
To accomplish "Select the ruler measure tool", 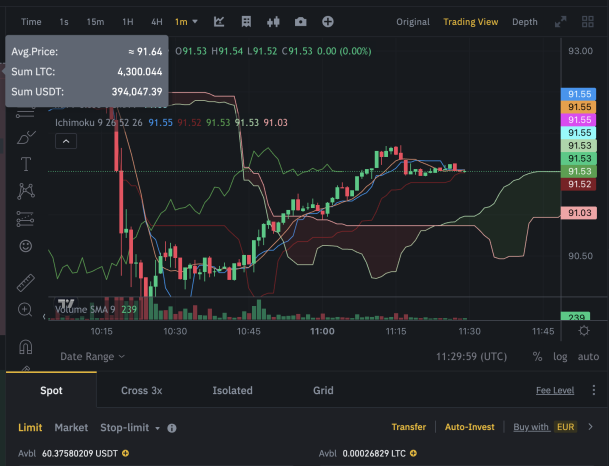I will click(26, 283).
